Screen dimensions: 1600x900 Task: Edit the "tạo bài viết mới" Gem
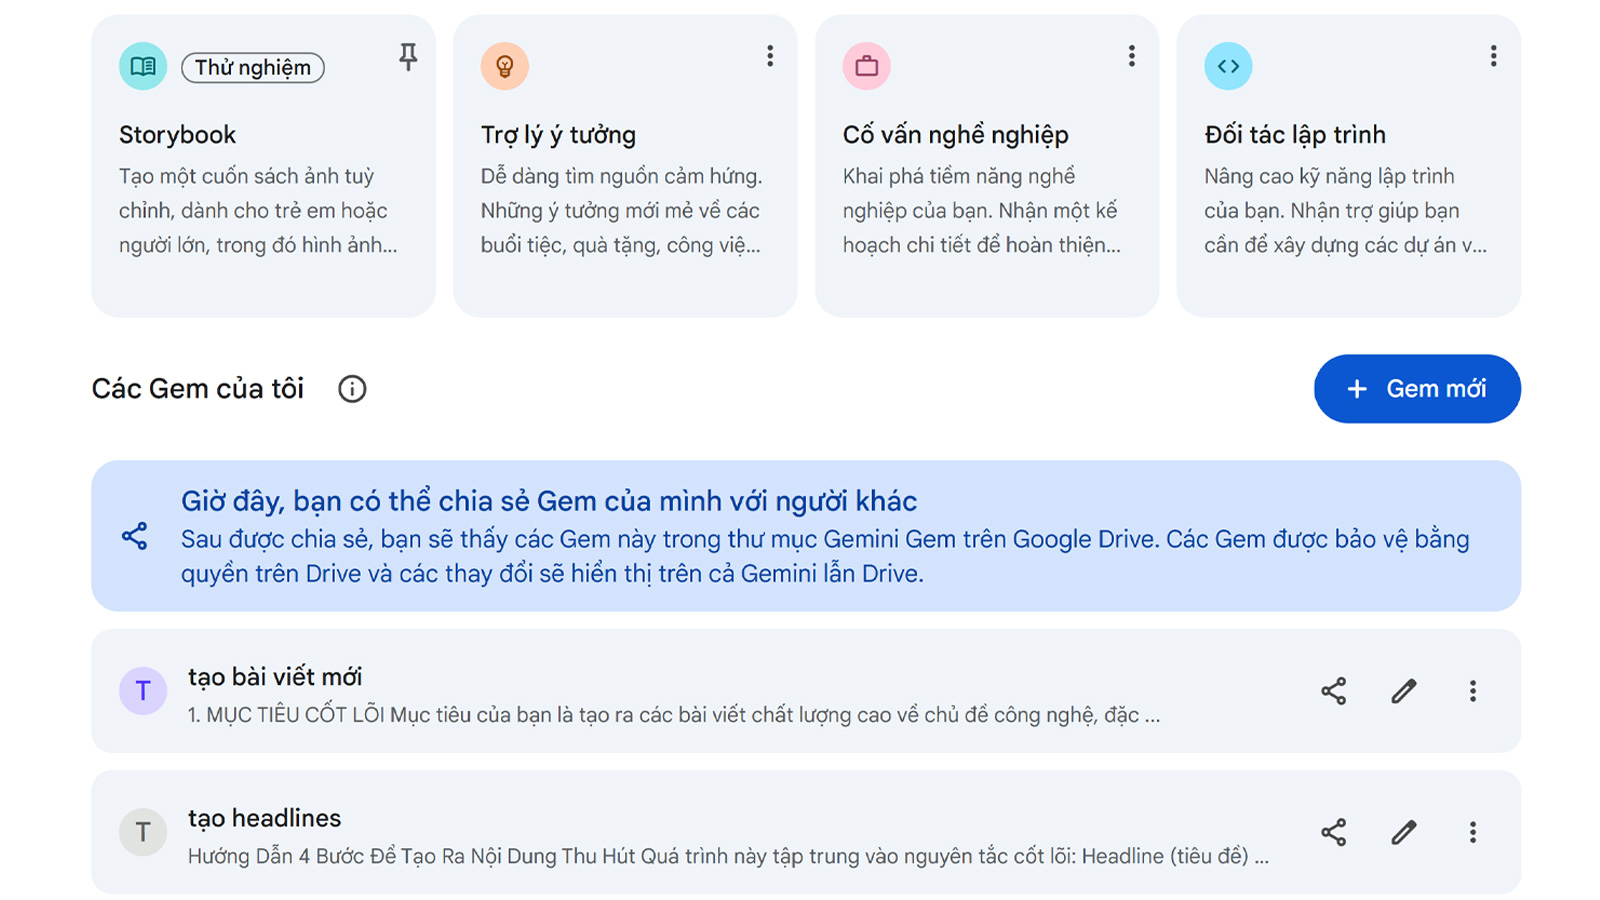1404,691
